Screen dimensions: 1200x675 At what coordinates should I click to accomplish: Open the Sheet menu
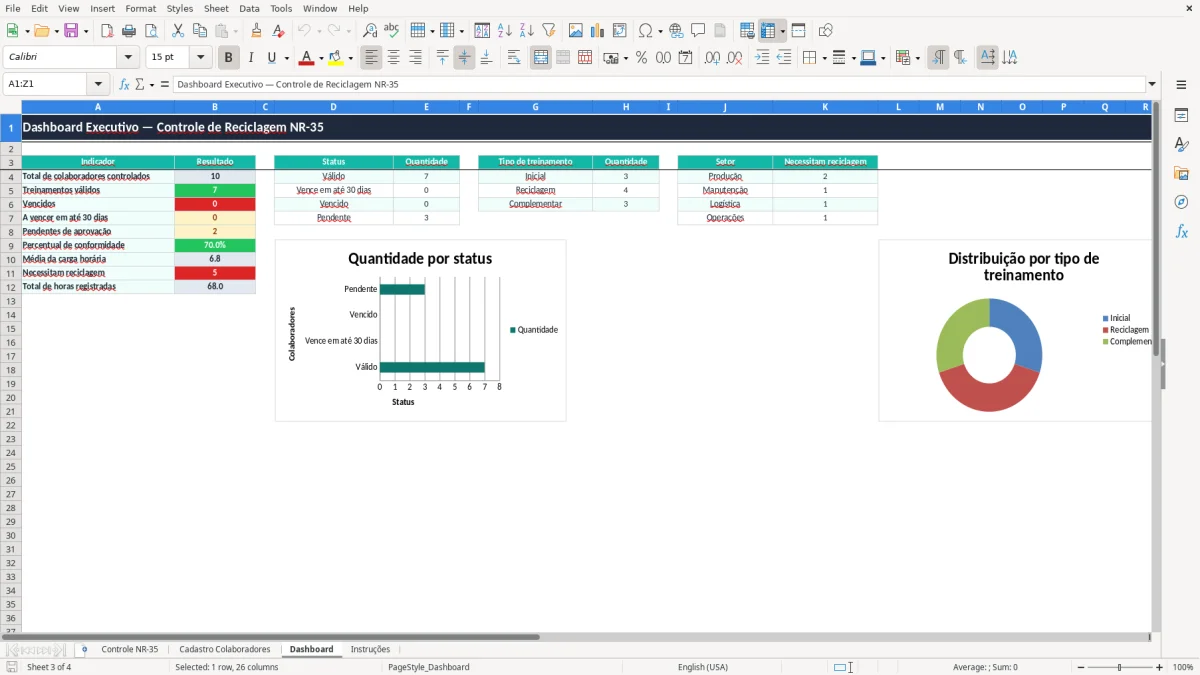click(x=216, y=8)
